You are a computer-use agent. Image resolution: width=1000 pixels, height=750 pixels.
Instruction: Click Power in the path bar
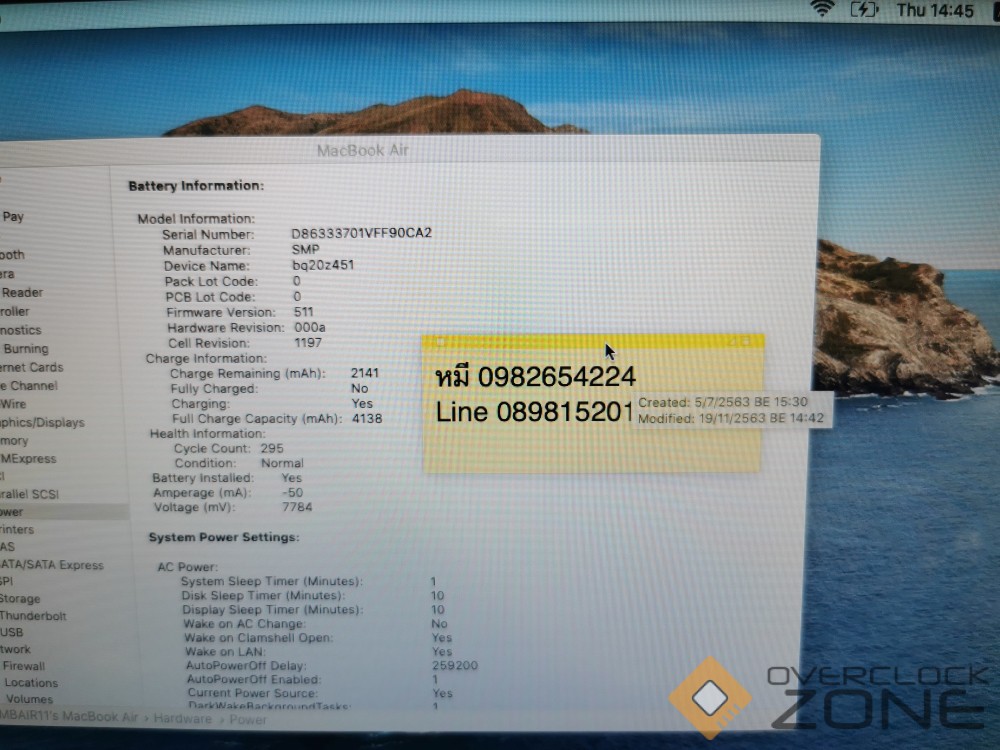point(247,719)
